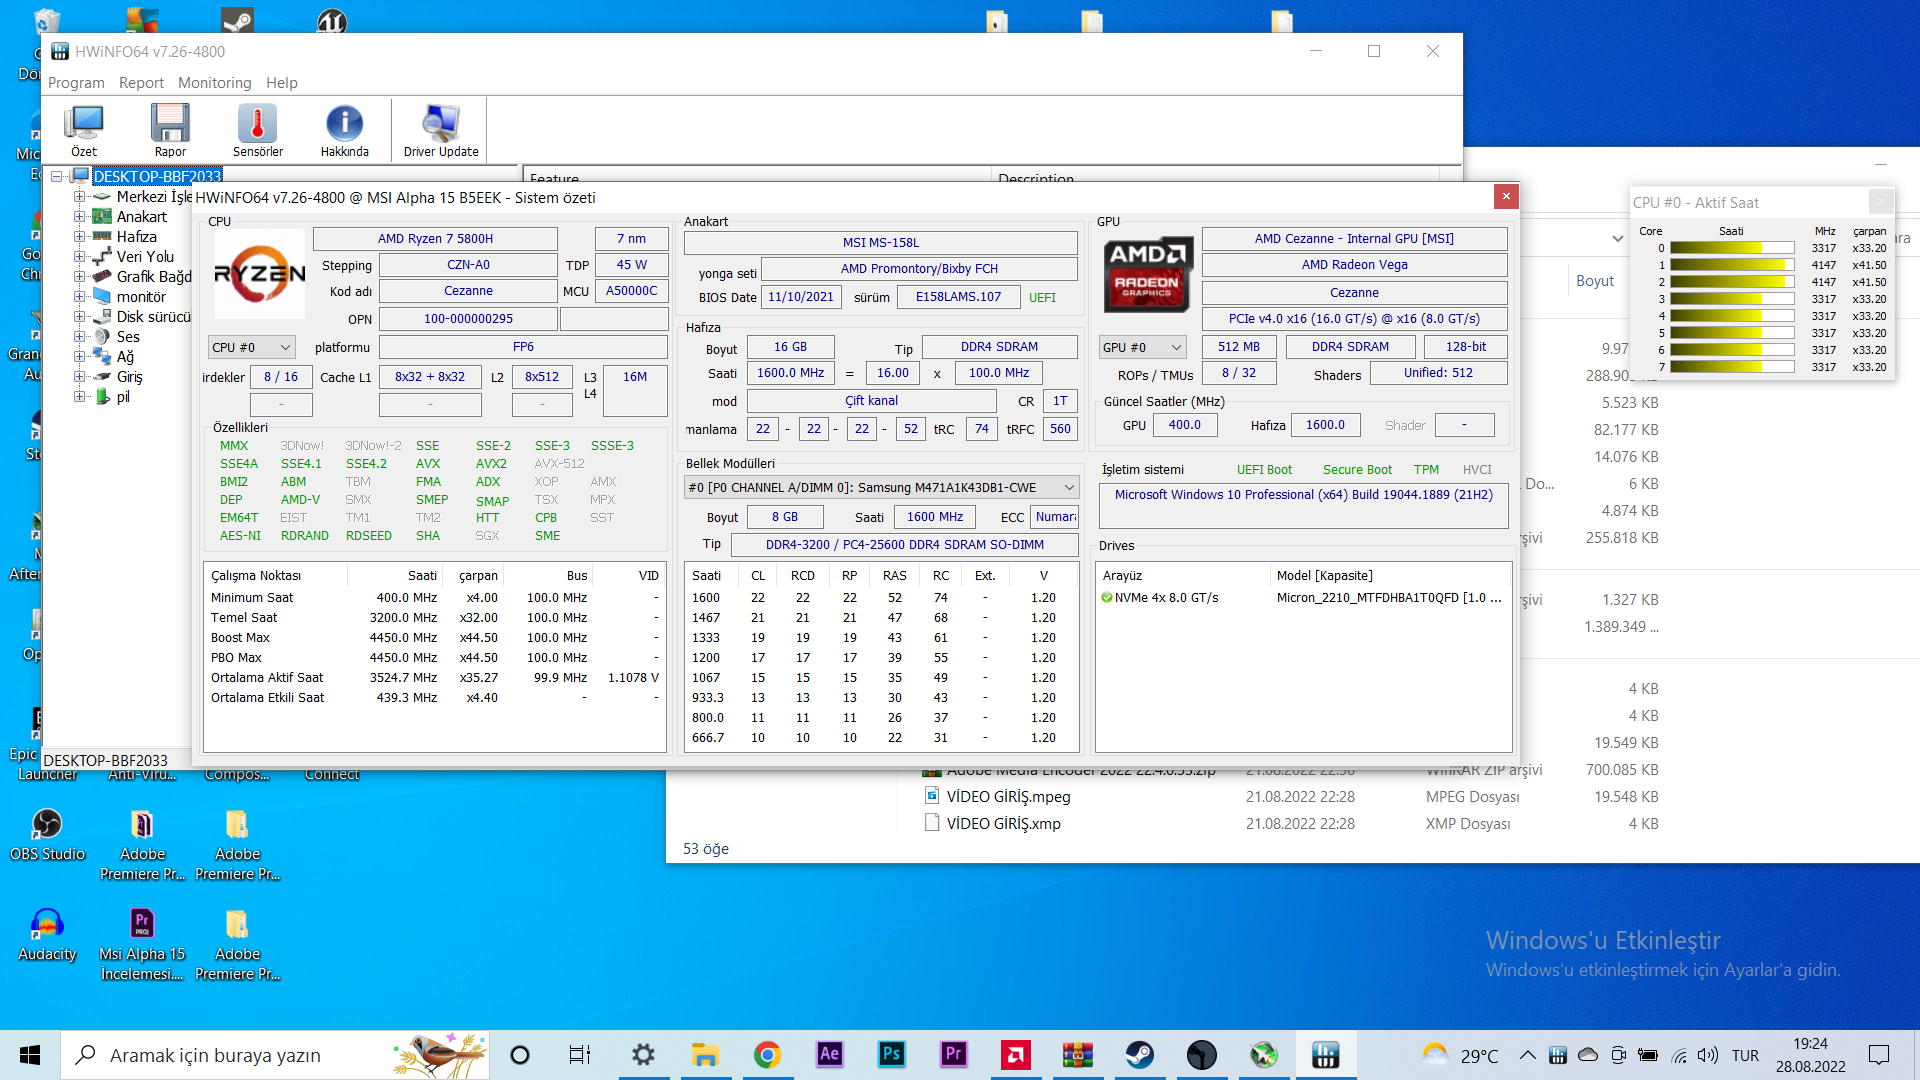Image resolution: width=1920 pixels, height=1080 pixels.
Task: Open the Wi-Fi network tray icon
Action: (1679, 1055)
